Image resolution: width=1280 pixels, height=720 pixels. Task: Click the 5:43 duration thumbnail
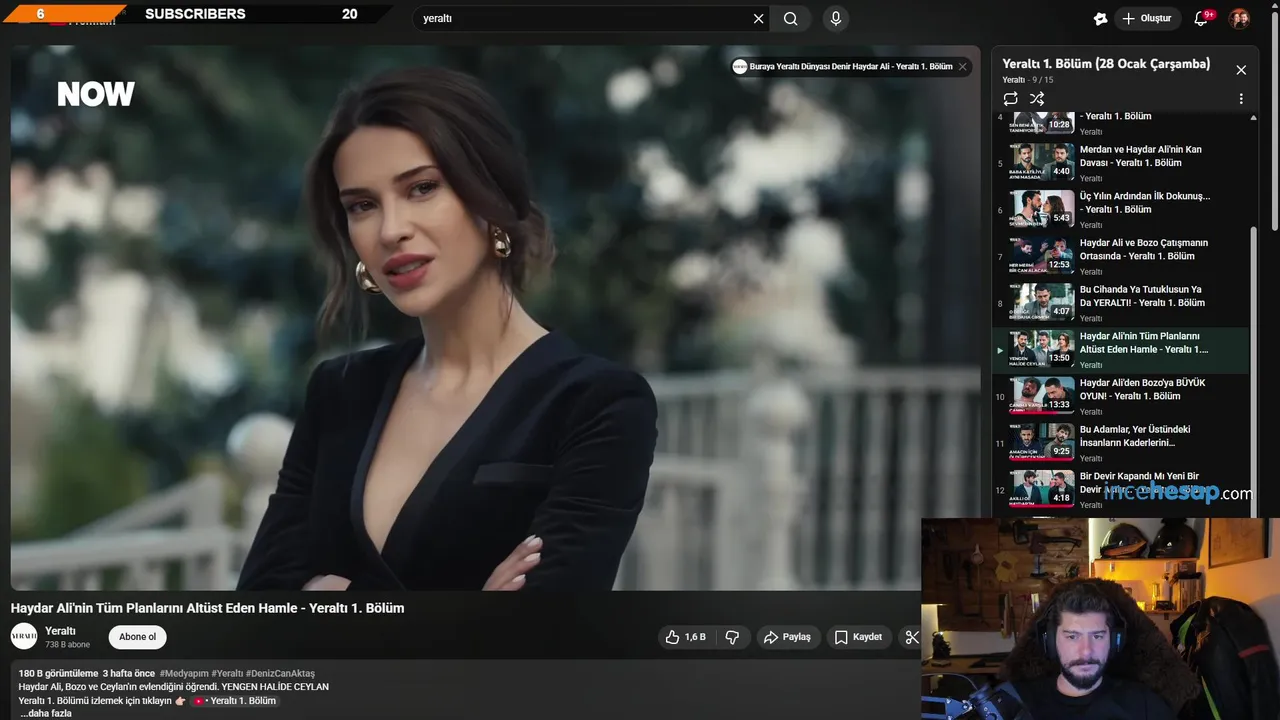(x=1042, y=209)
